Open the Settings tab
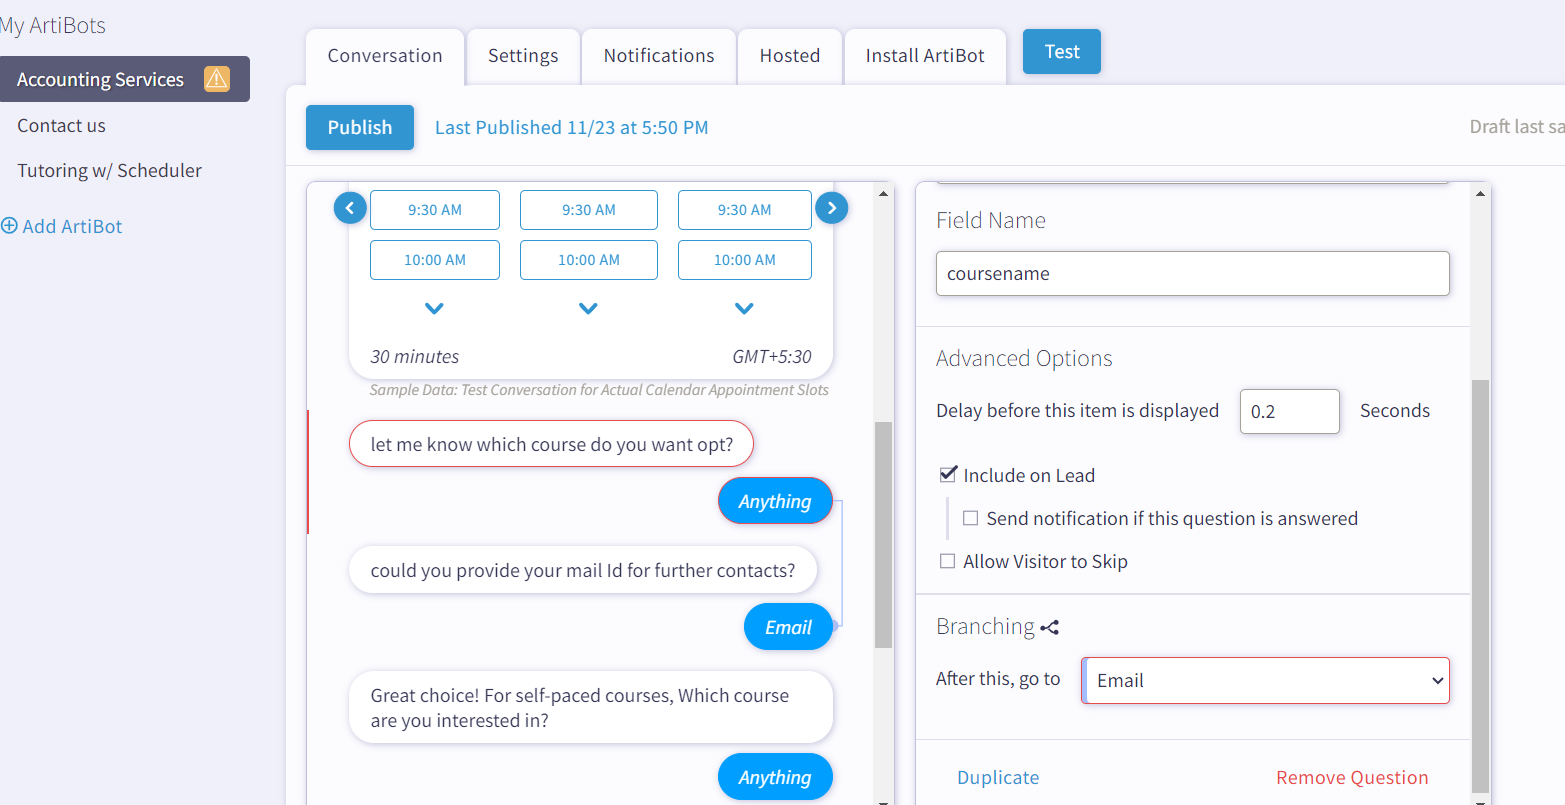Image resolution: width=1565 pixels, height=805 pixels. point(523,56)
